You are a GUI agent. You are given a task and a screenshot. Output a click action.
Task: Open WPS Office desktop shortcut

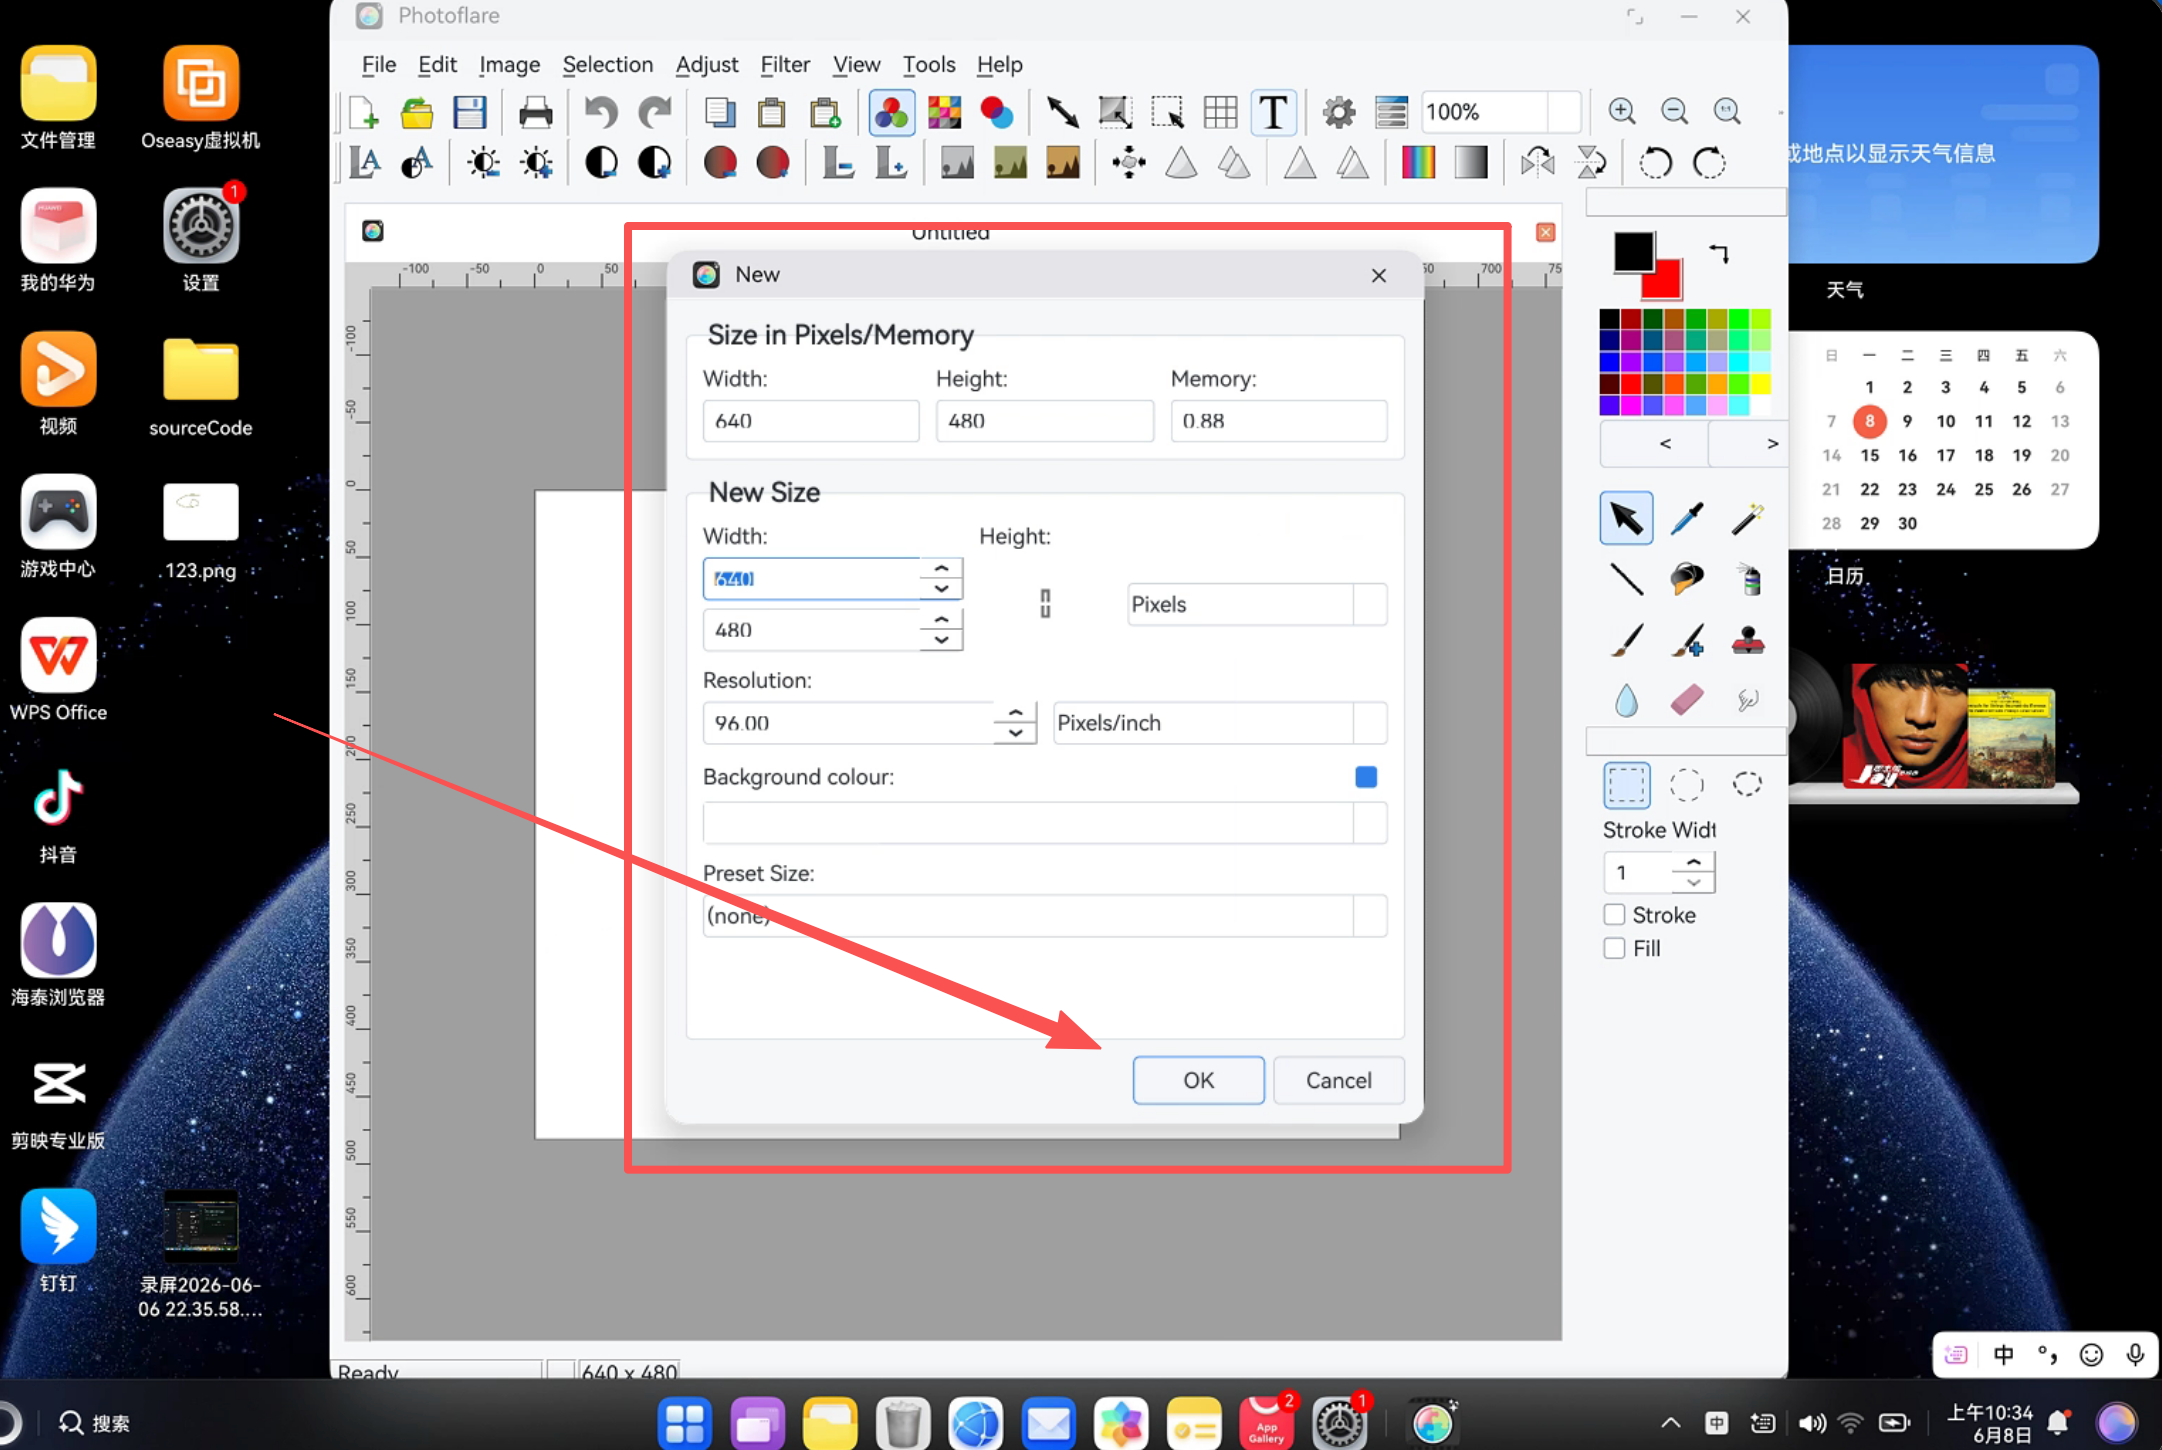(x=58, y=669)
